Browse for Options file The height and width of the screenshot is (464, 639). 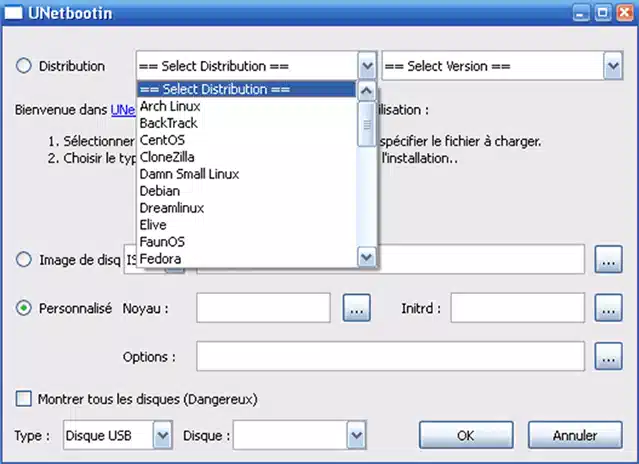coord(608,356)
